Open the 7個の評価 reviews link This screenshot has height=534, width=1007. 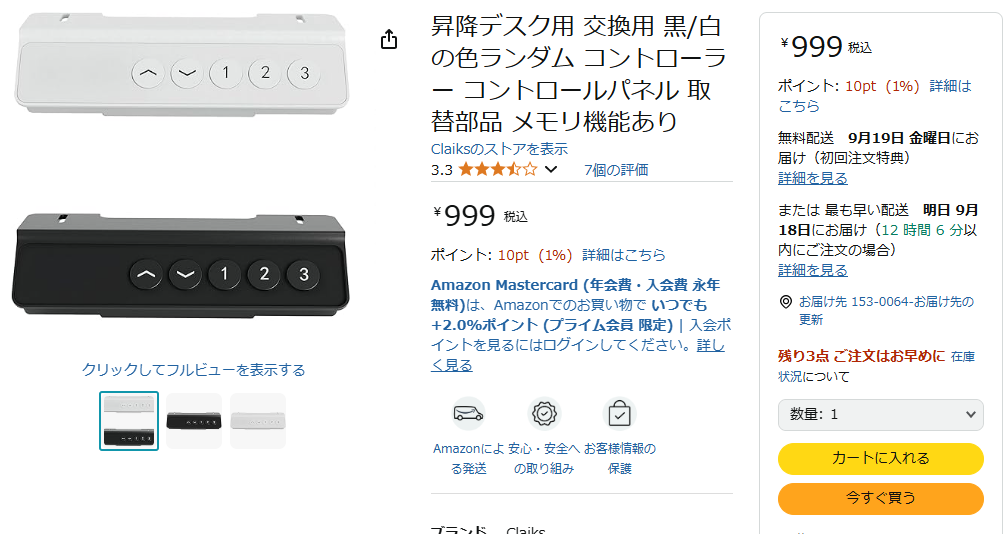point(616,170)
